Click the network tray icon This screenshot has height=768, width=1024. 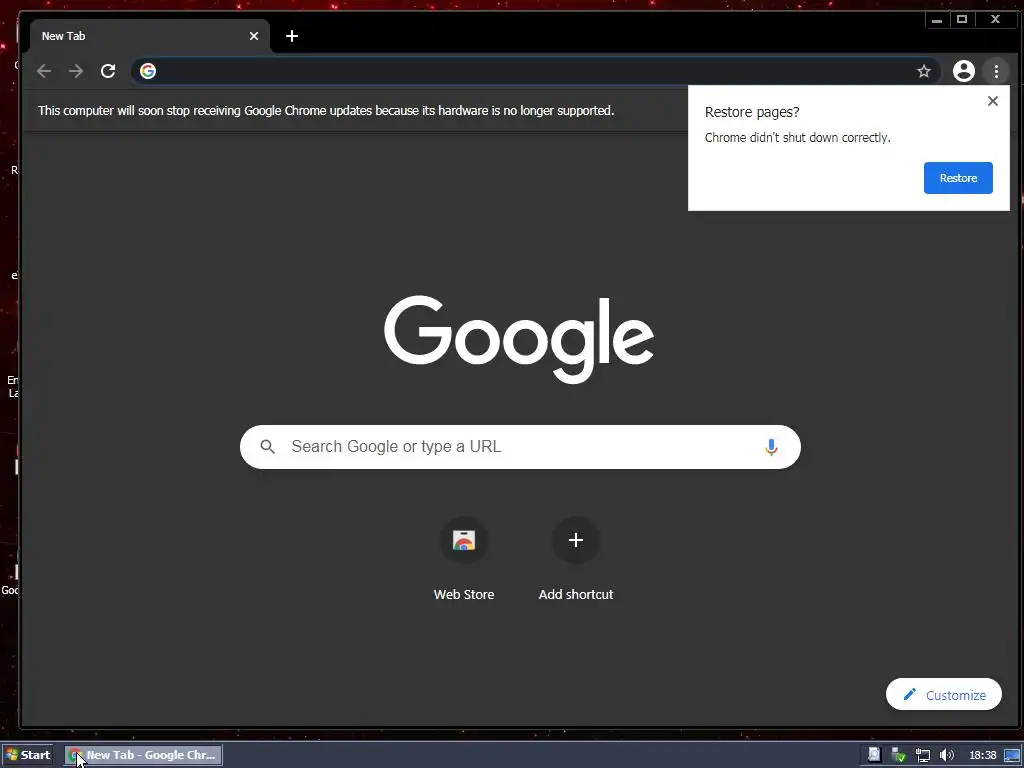[x=922, y=755]
